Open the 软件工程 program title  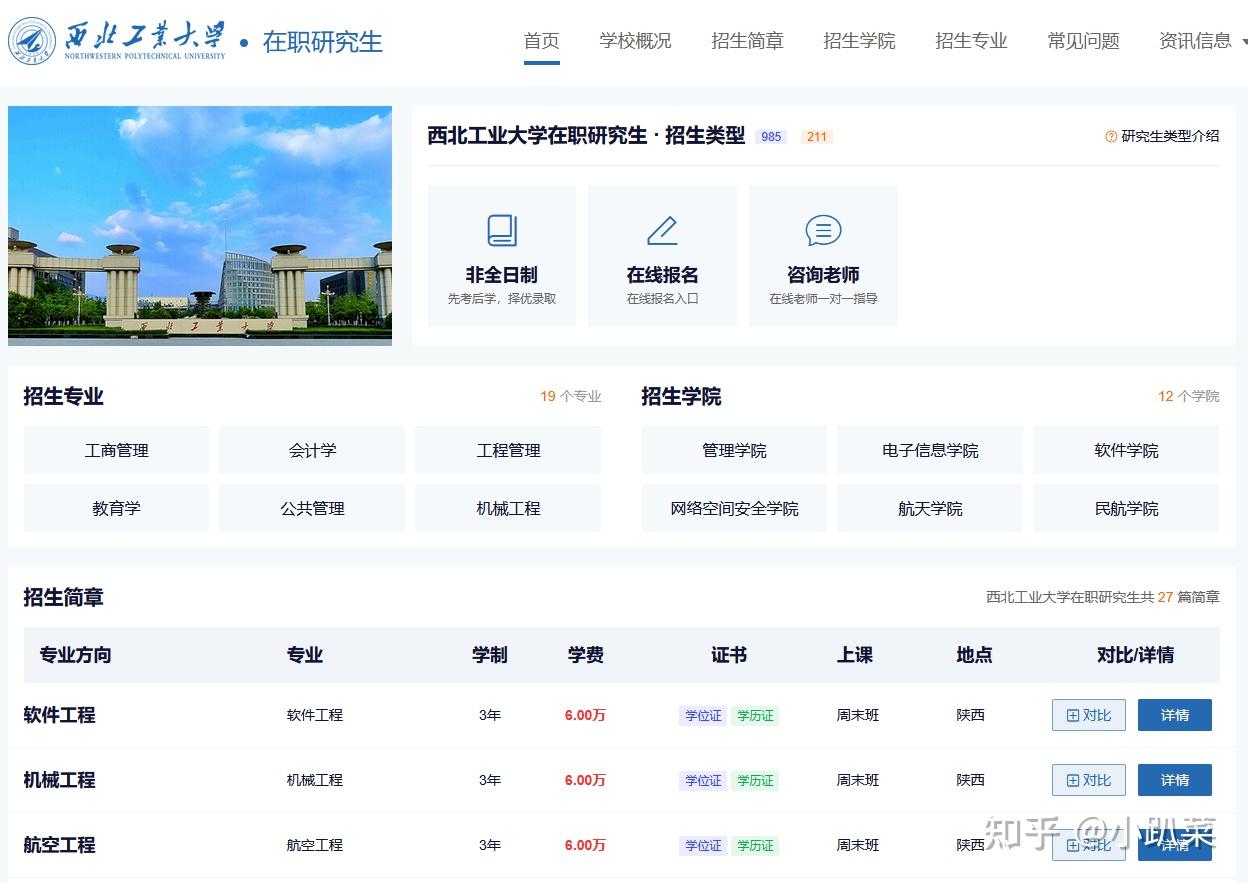[59, 715]
